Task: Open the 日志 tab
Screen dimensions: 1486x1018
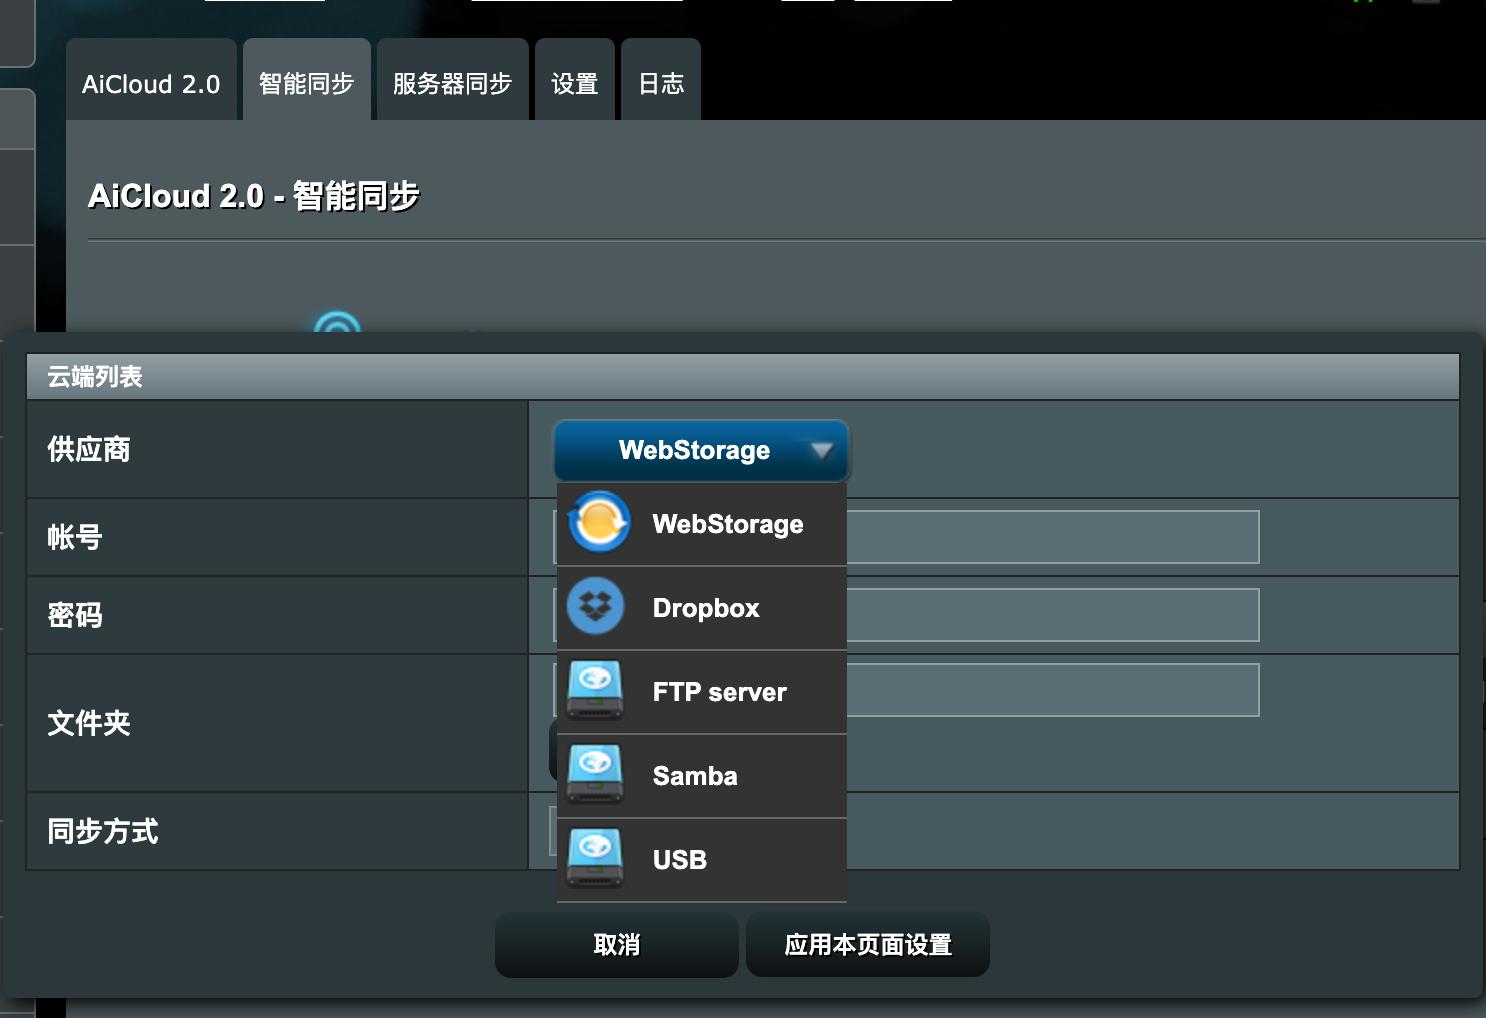Action: click(661, 80)
